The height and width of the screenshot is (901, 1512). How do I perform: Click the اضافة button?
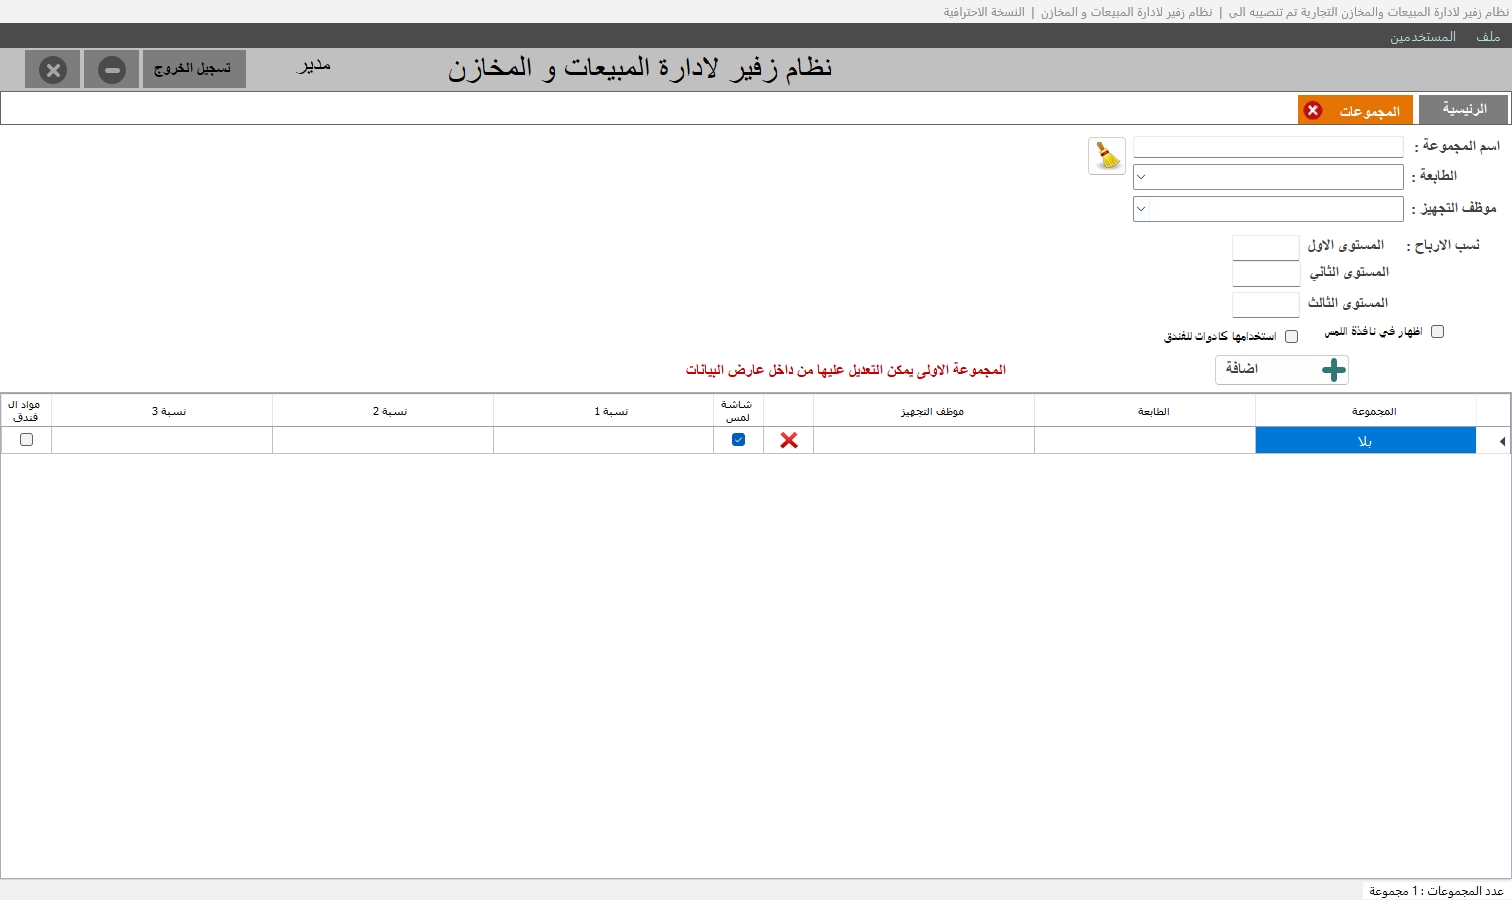point(1281,370)
